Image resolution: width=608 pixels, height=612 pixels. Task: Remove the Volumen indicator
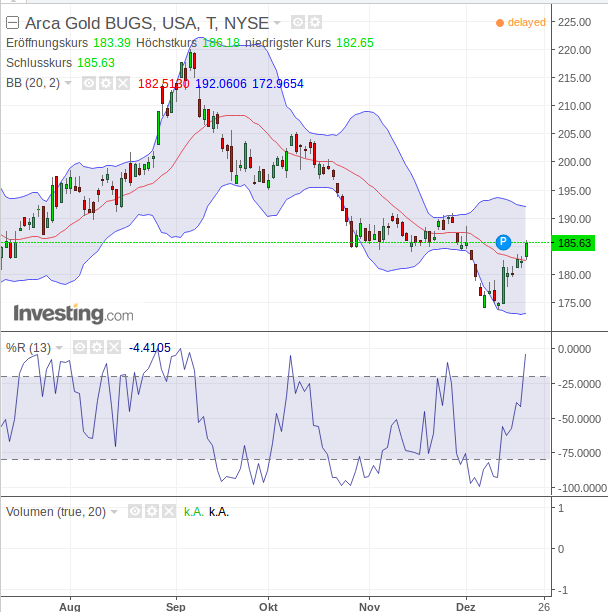click(169, 511)
